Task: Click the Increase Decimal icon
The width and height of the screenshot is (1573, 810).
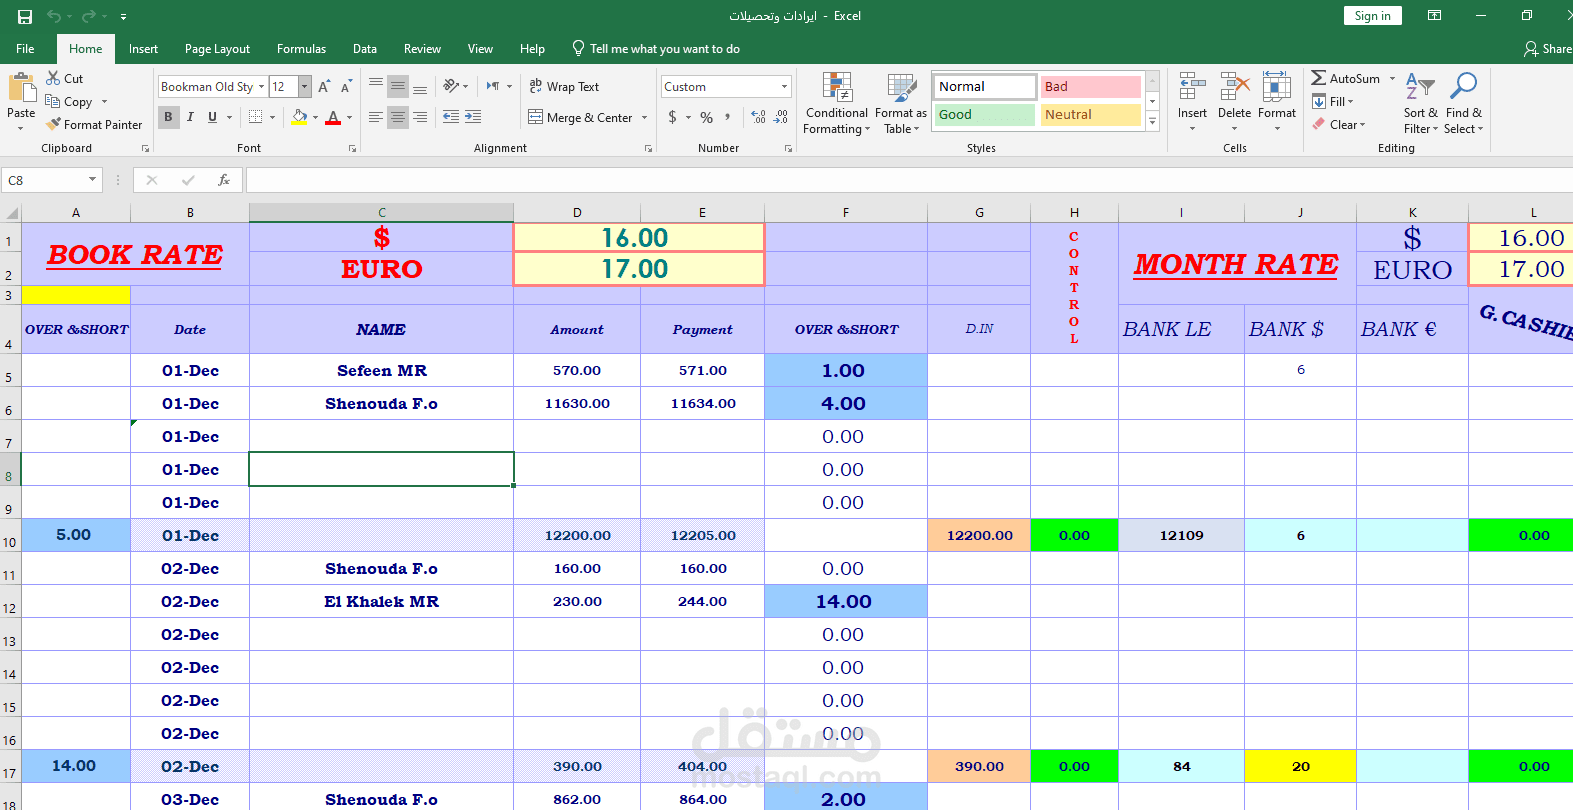Action: click(758, 117)
